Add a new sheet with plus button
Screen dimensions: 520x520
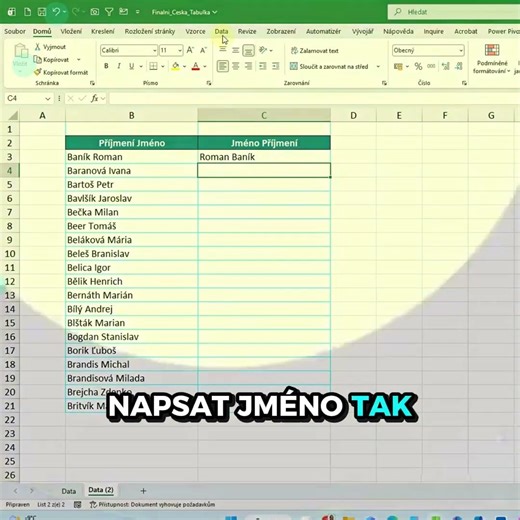tap(143, 491)
